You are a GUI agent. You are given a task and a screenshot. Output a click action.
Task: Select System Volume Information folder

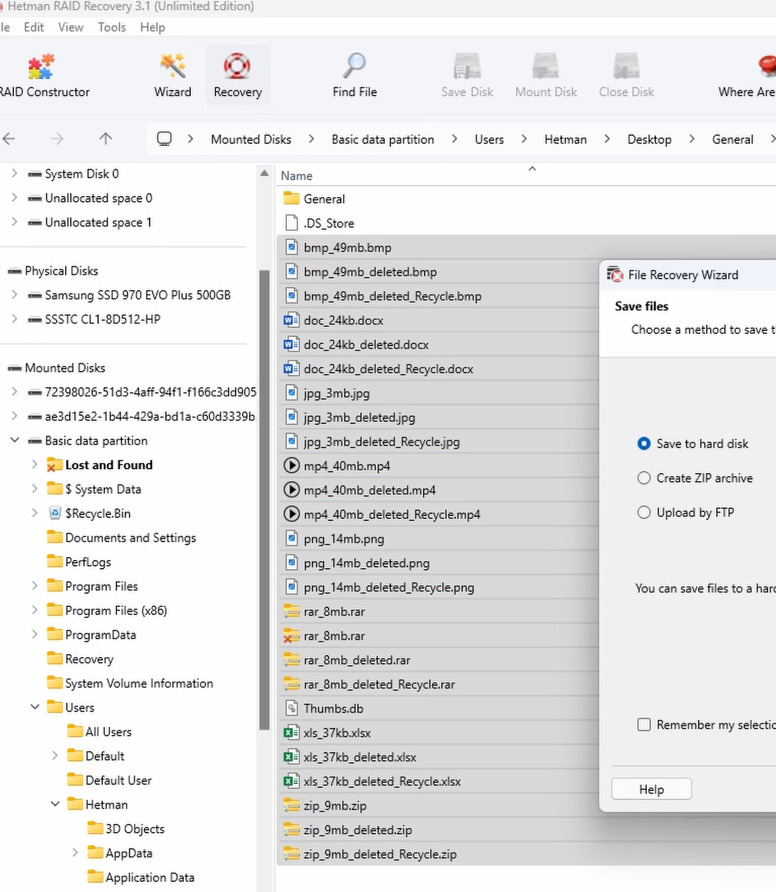(130, 683)
